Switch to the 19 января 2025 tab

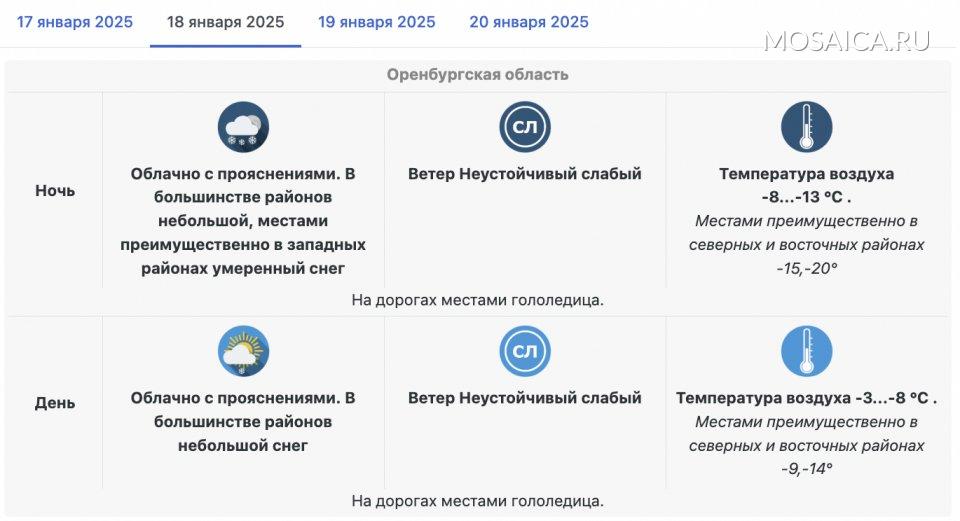click(x=377, y=22)
